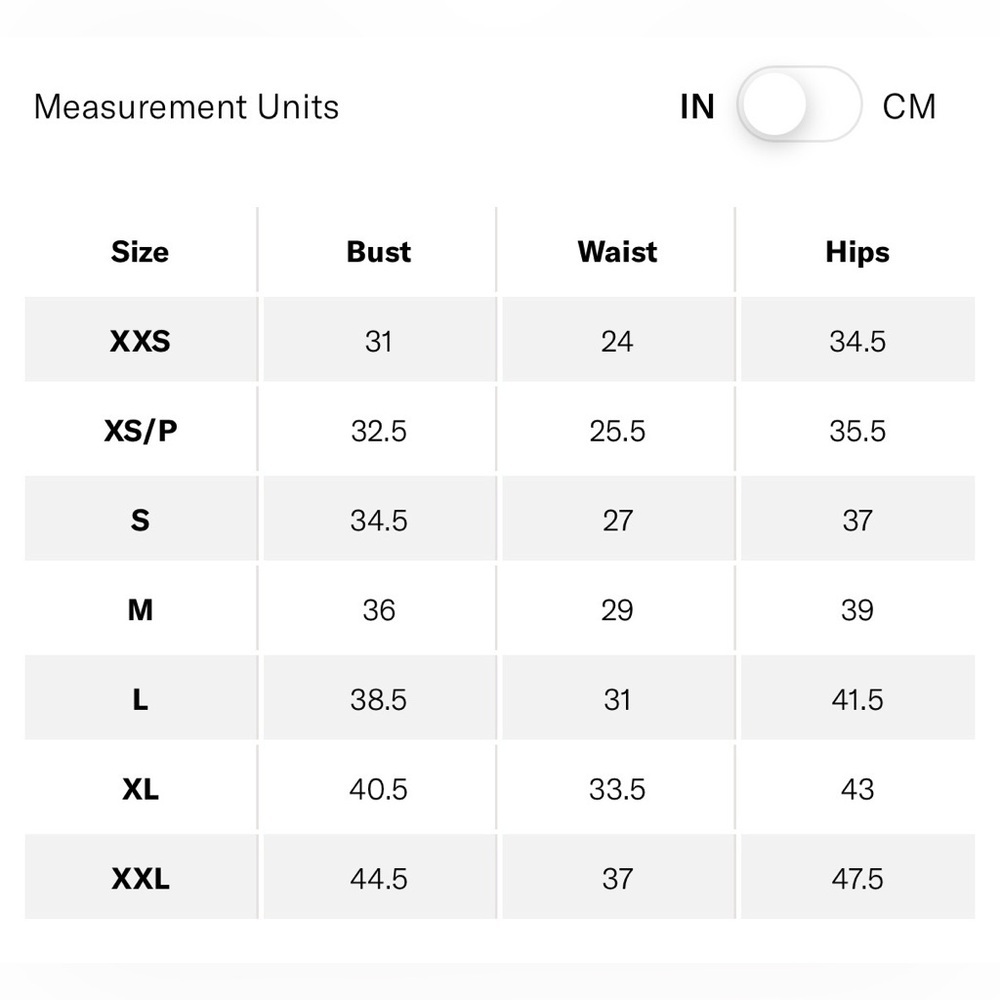This screenshot has width=1000, height=1000.
Task: Click the Size column header
Action: 140,252
